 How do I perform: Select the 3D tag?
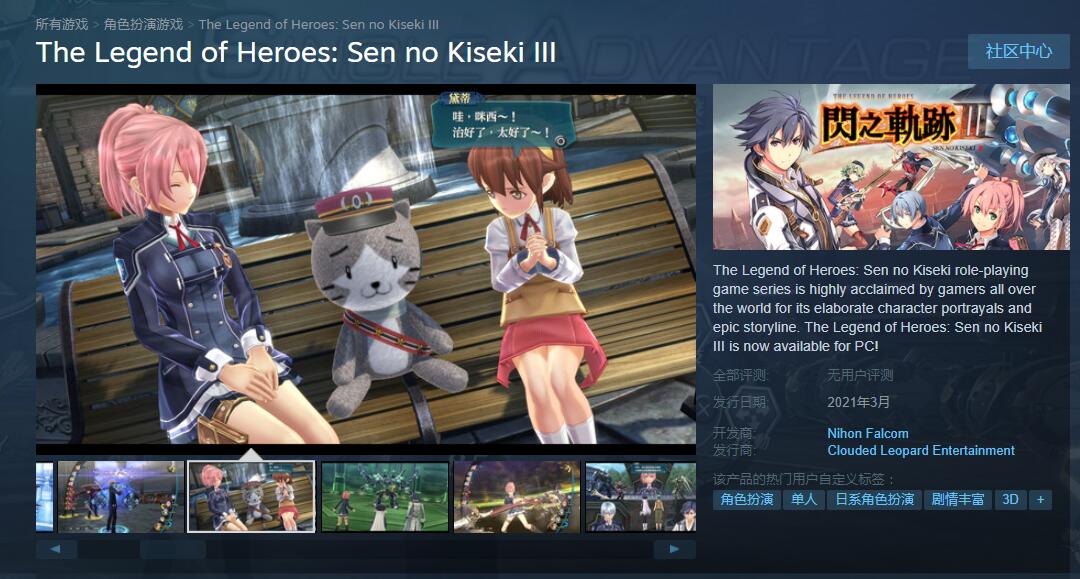[1010, 500]
